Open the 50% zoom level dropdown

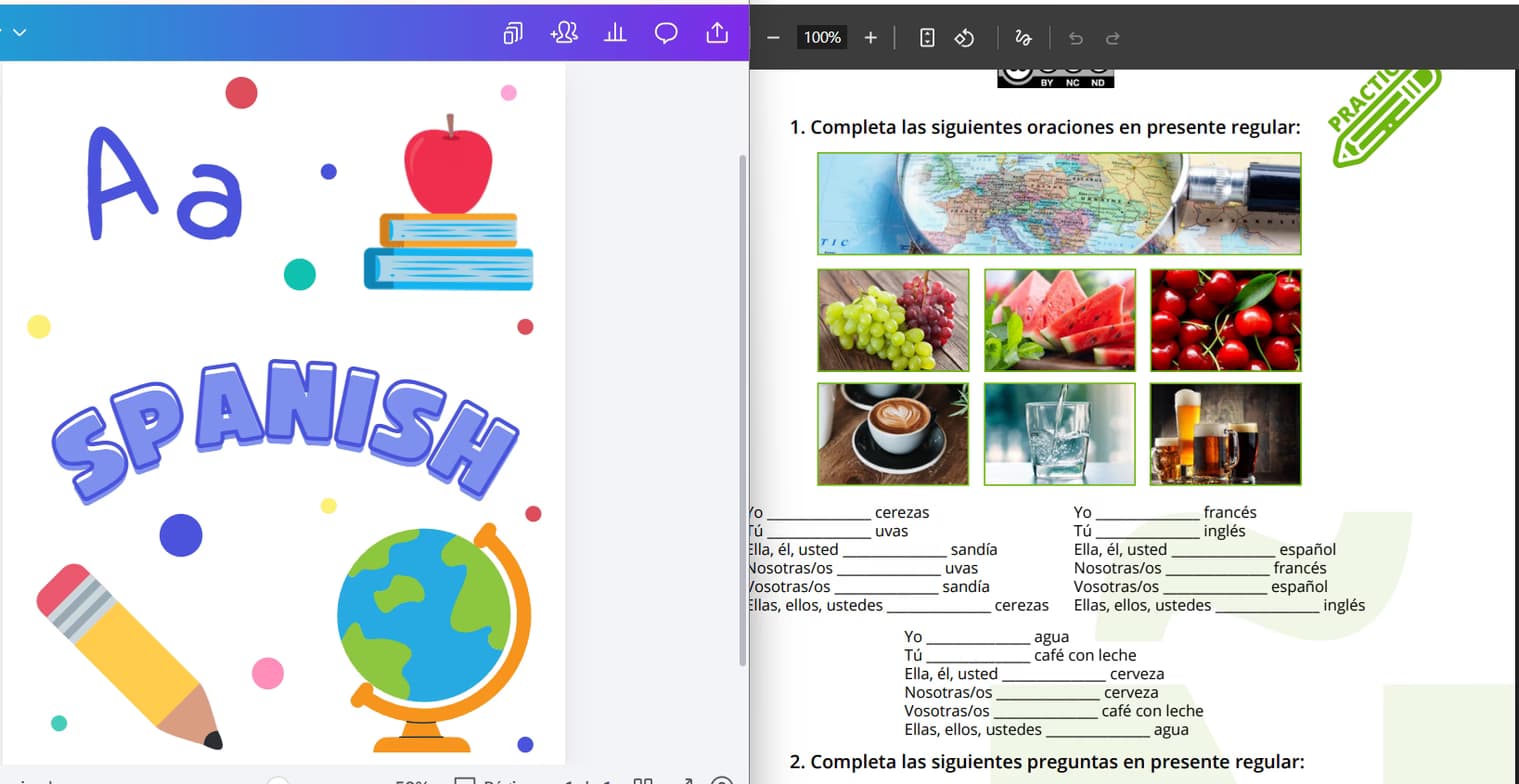410,779
